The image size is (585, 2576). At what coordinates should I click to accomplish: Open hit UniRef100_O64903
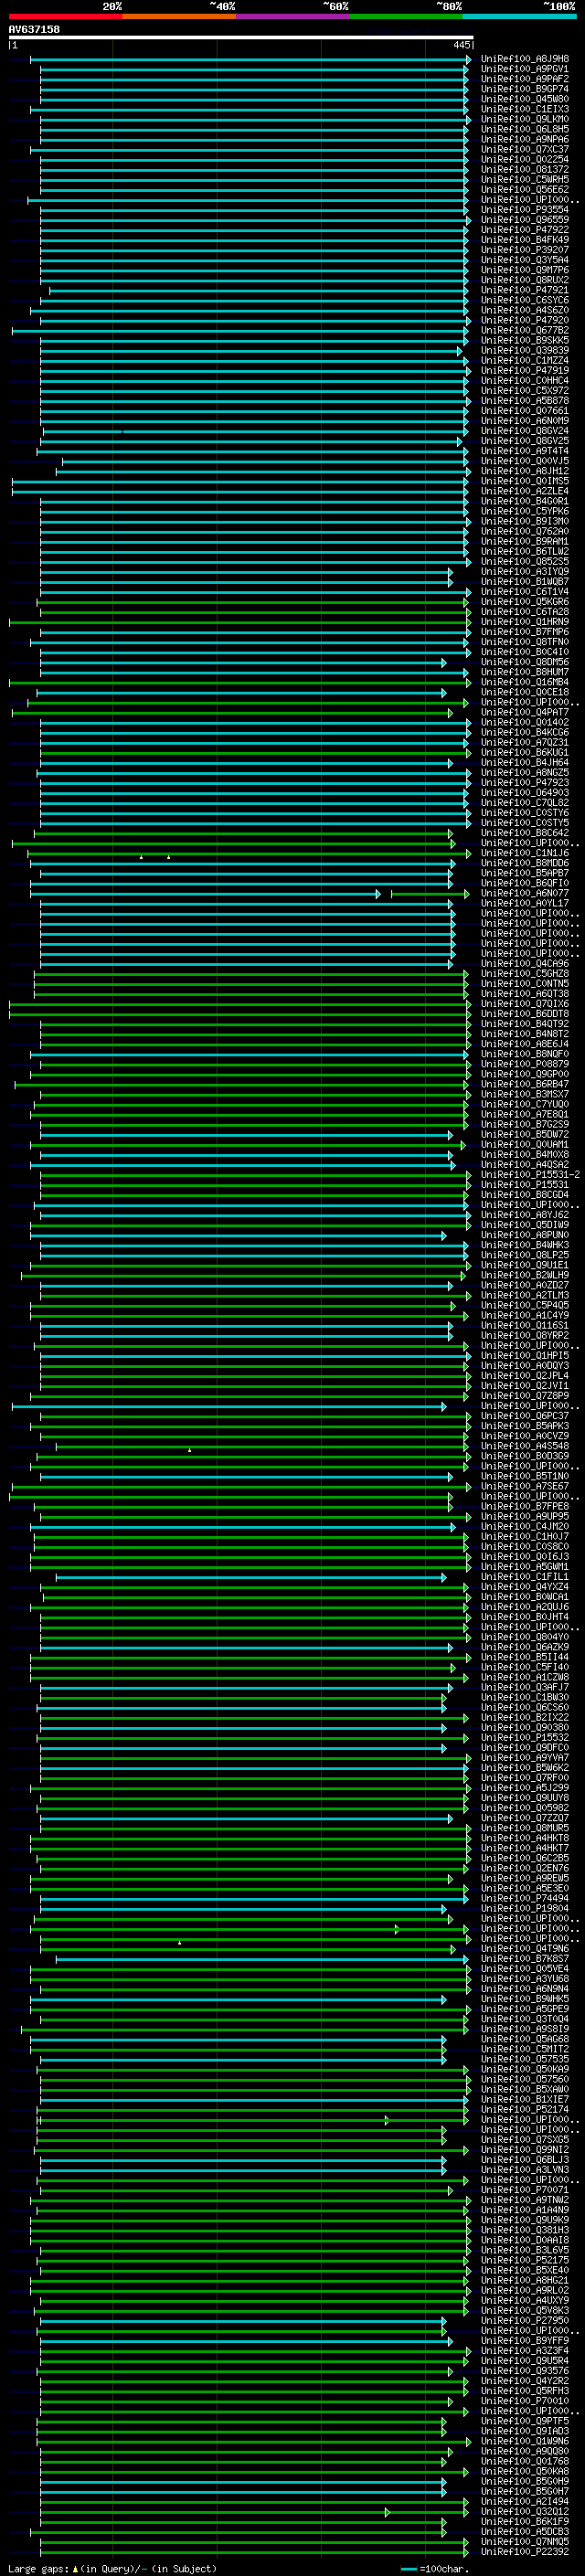[x=525, y=793]
